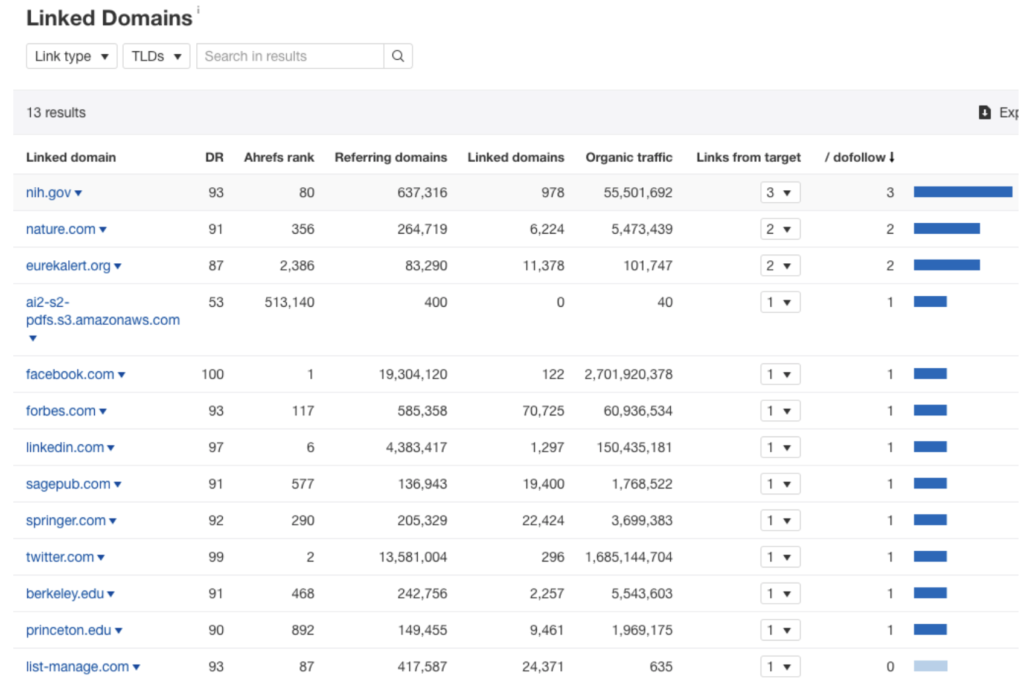Open the springer.com linked domain

coord(65,520)
